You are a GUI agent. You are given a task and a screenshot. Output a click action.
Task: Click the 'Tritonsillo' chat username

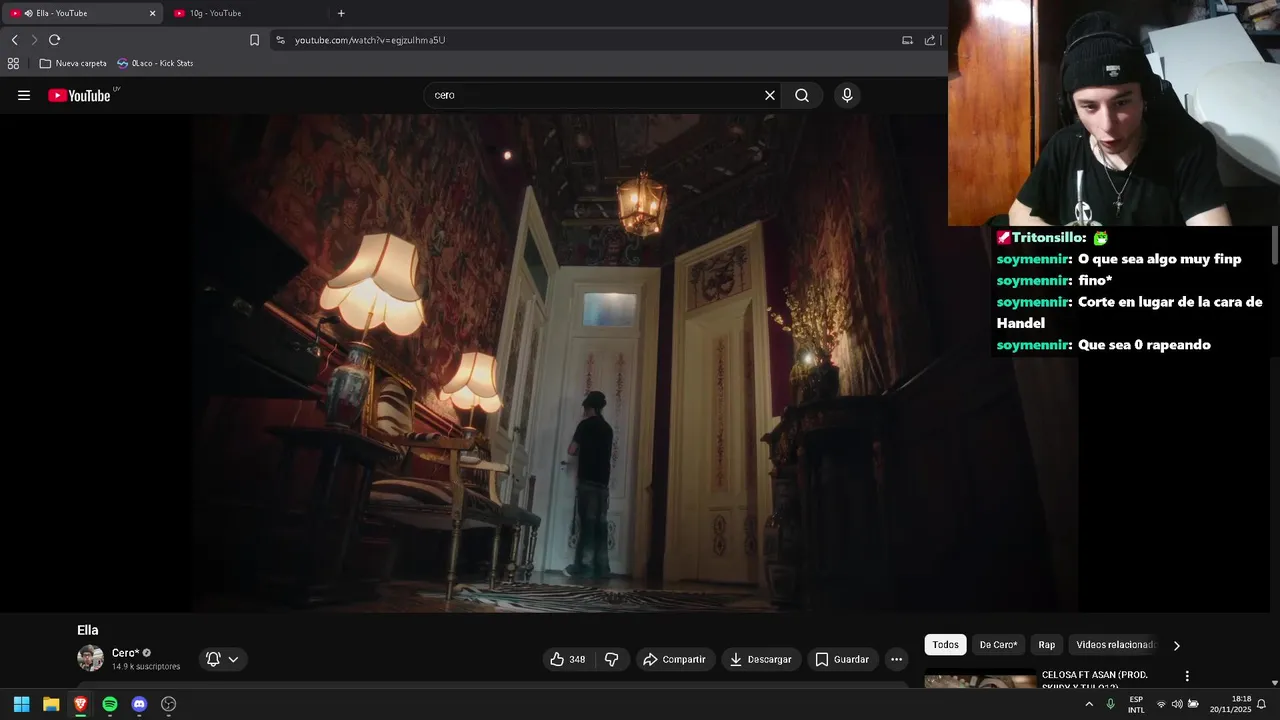[1048, 238]
